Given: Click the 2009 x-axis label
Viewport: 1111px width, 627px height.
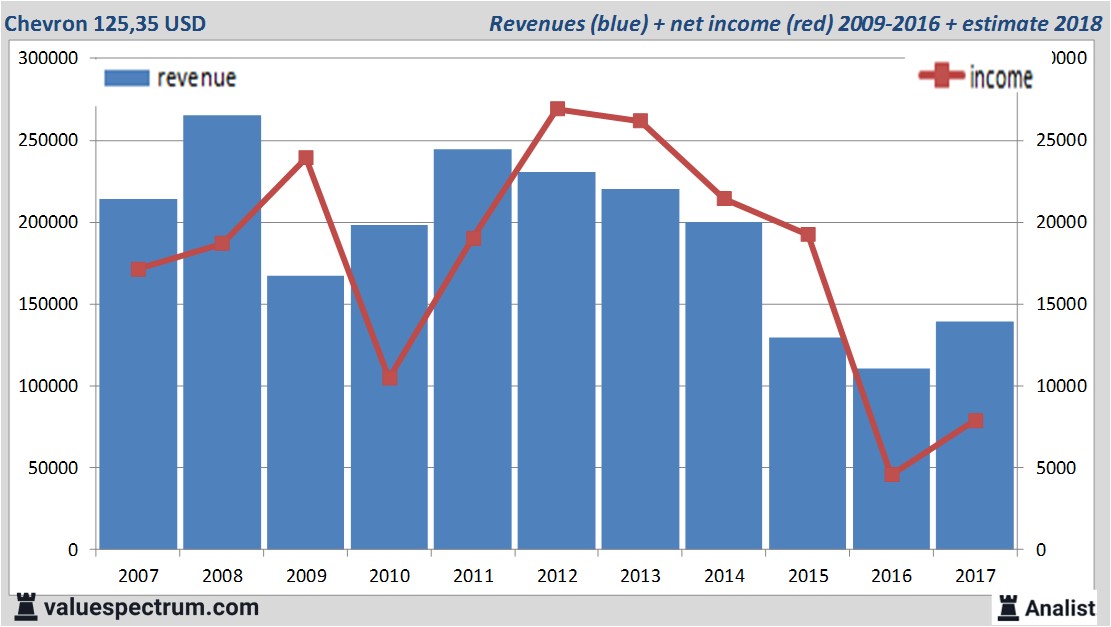Looking at the screenshot, I should click(306, 575).
